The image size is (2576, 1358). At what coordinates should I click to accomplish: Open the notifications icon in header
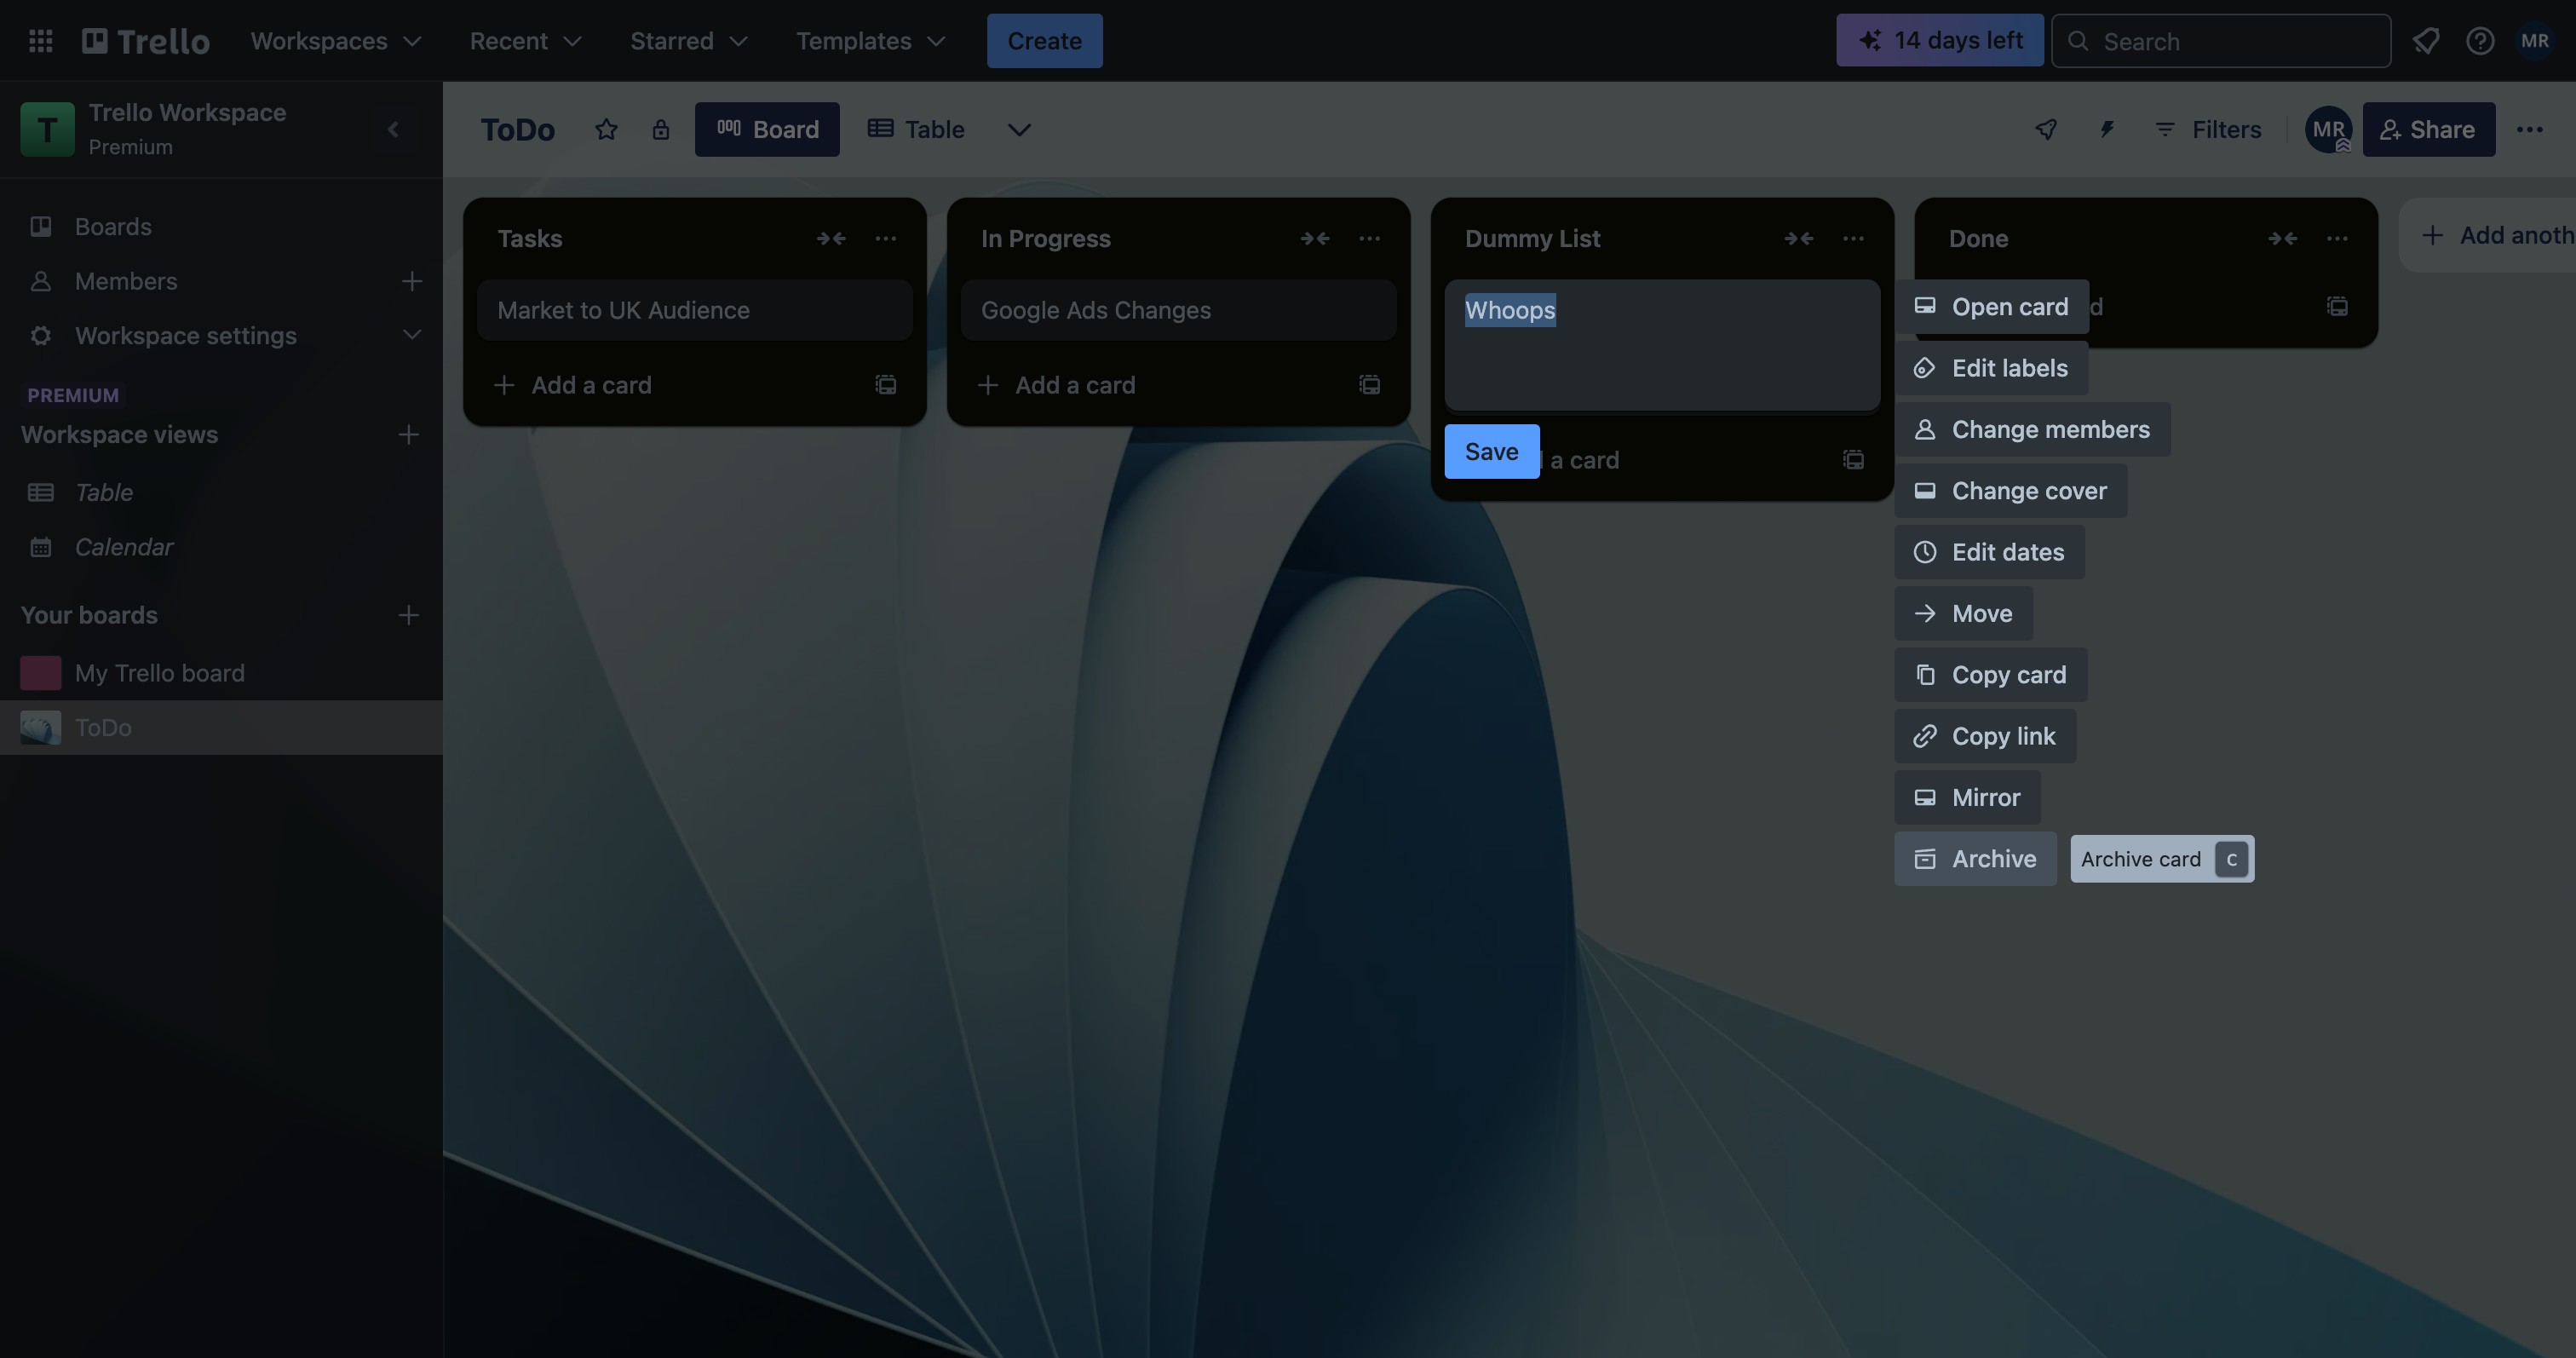(x=2426, y=41)
